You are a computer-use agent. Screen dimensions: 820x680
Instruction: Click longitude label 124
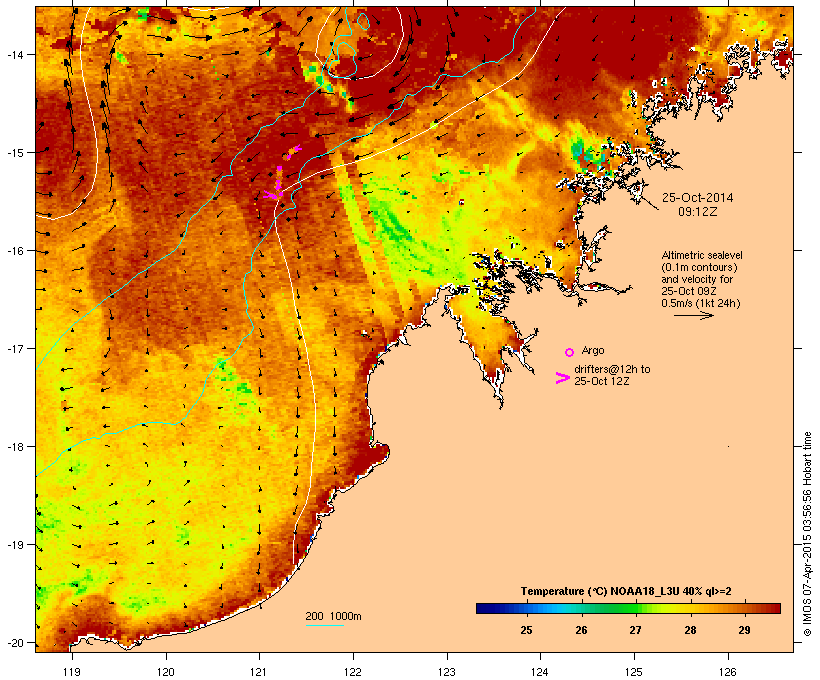(540, 672)
